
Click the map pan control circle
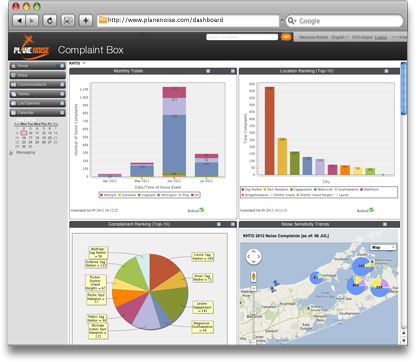[x=253, y=257]
